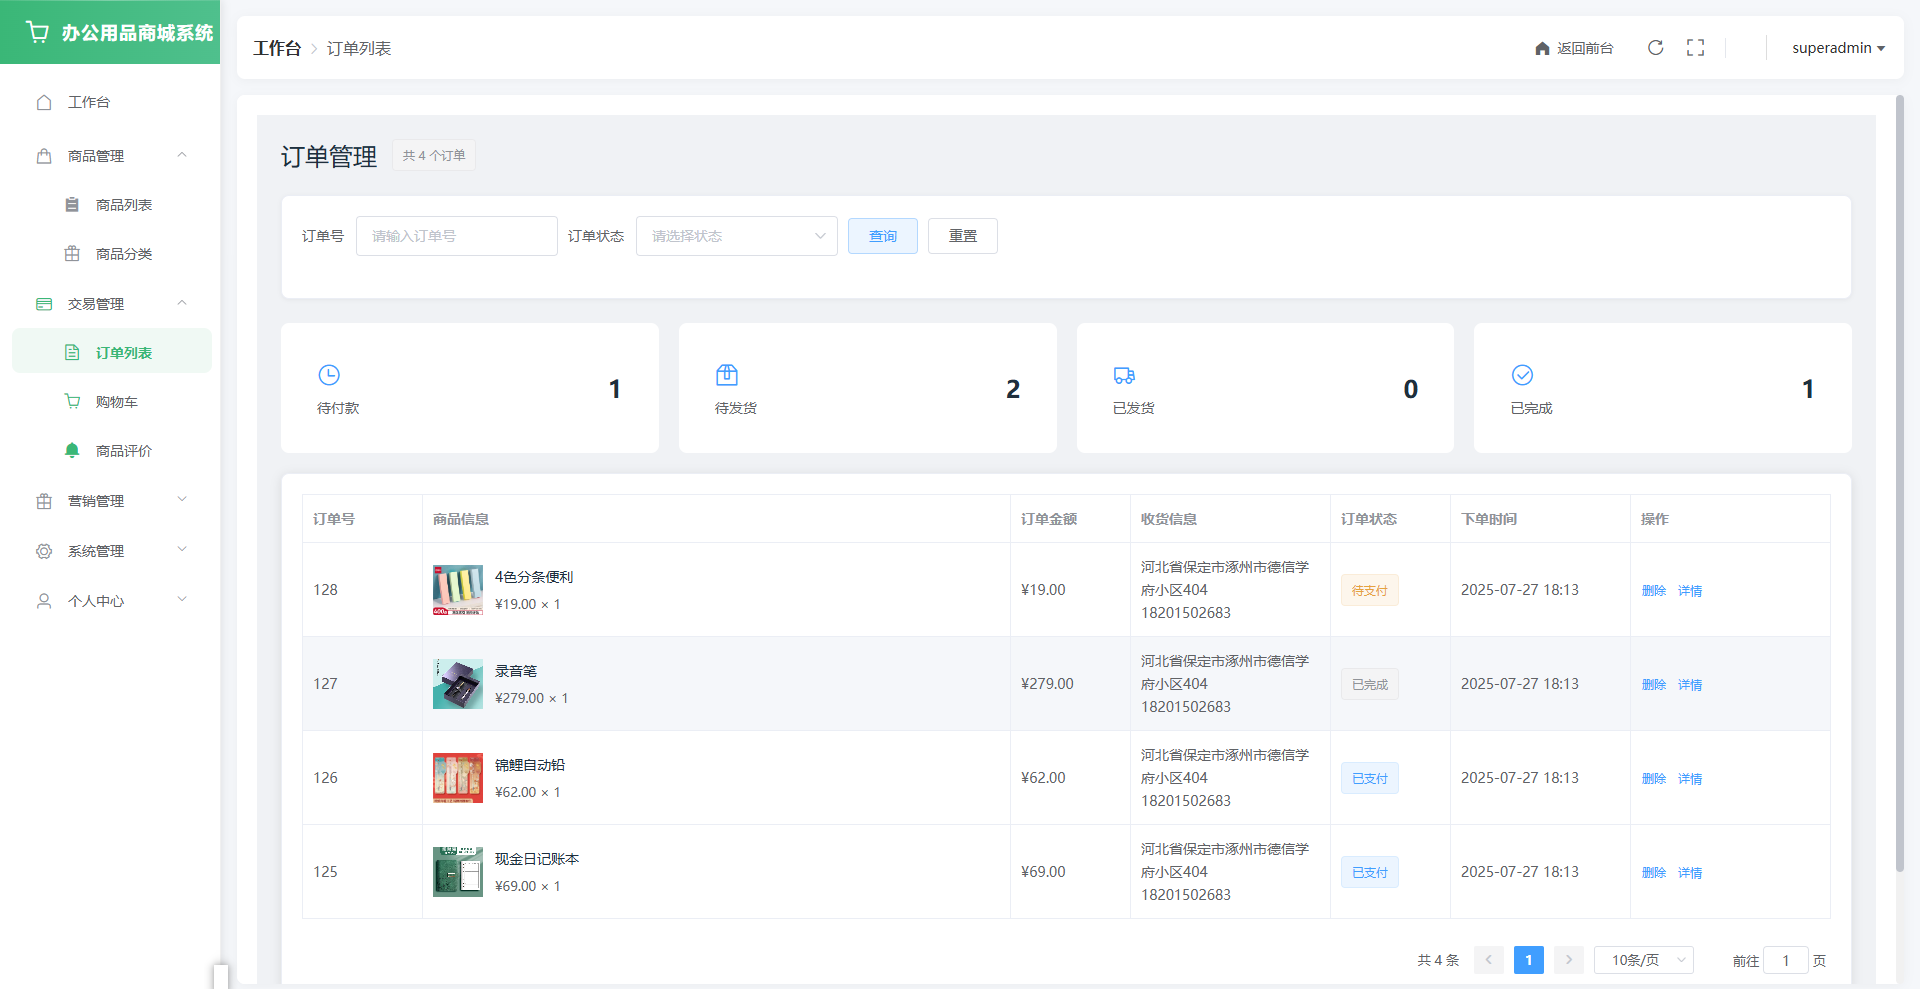
Task: Click the 查询 search button
Action: click(882, 236)
